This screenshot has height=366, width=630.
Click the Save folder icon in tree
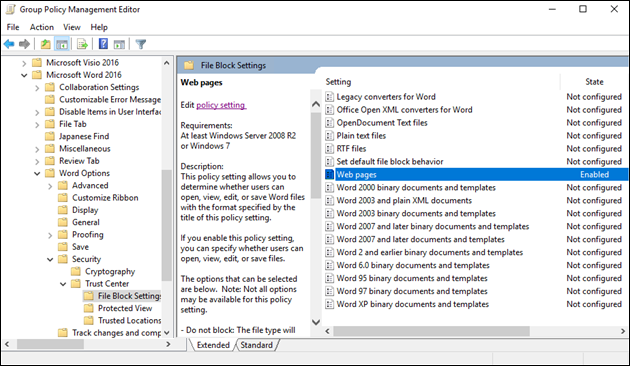point(63,247)
